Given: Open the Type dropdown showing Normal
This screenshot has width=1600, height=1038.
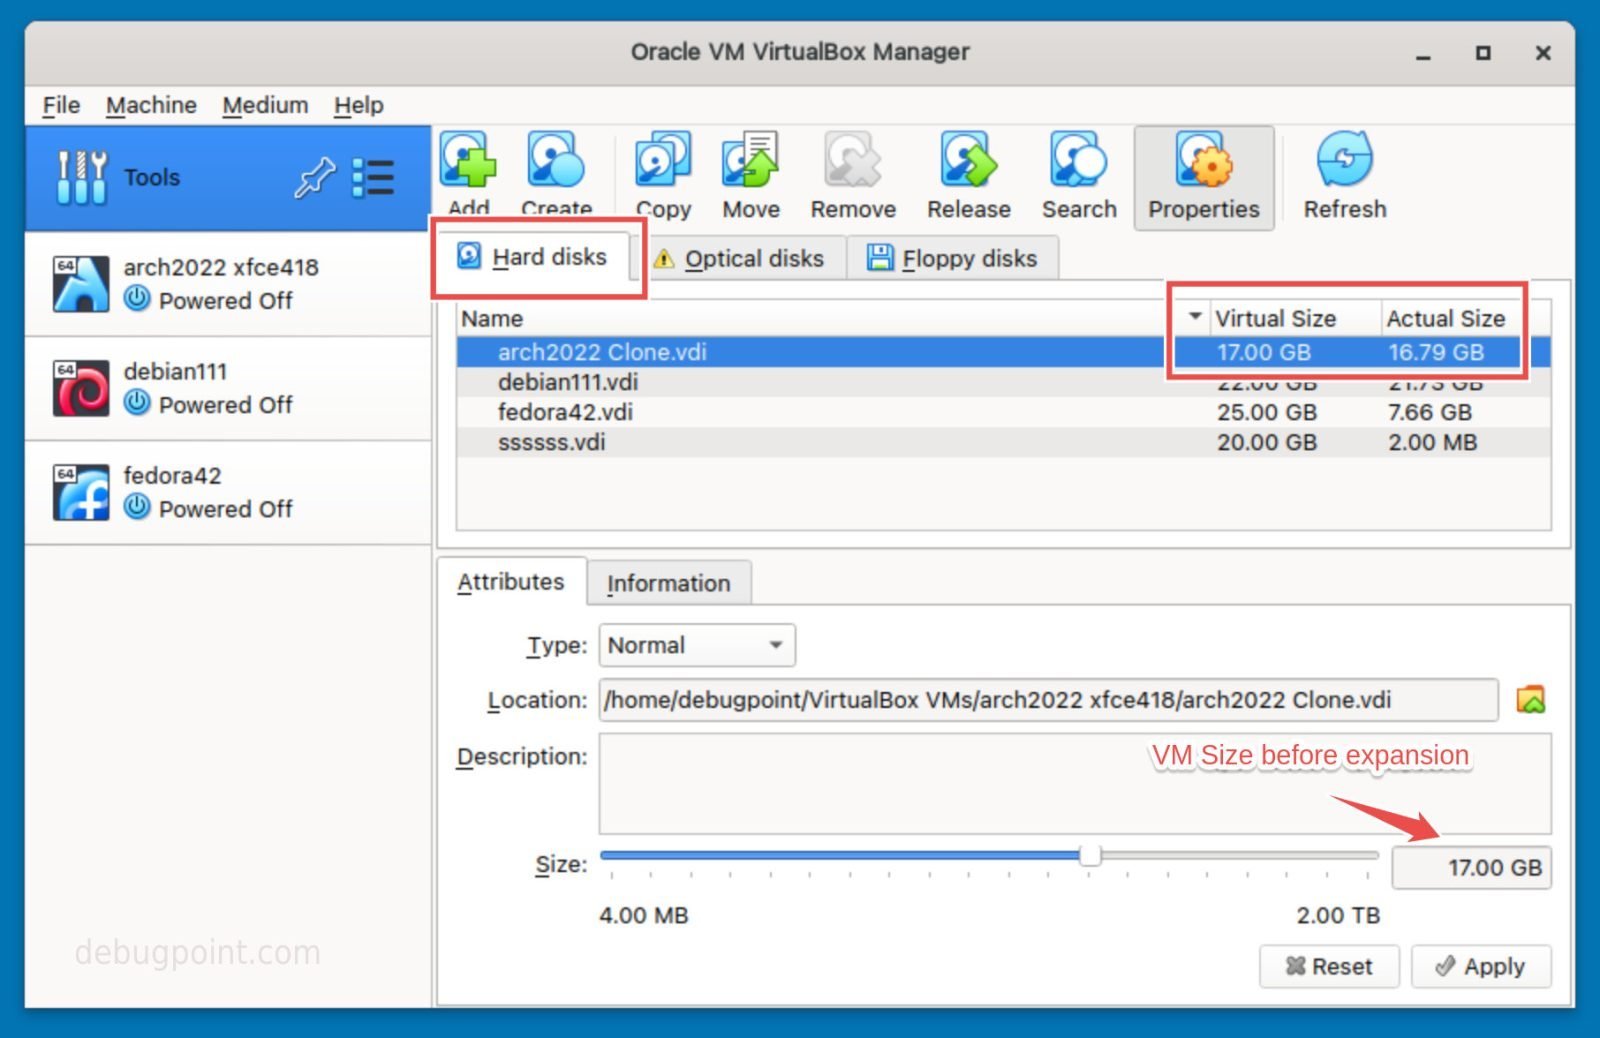Looking at the screenshot, I should 695,645.
